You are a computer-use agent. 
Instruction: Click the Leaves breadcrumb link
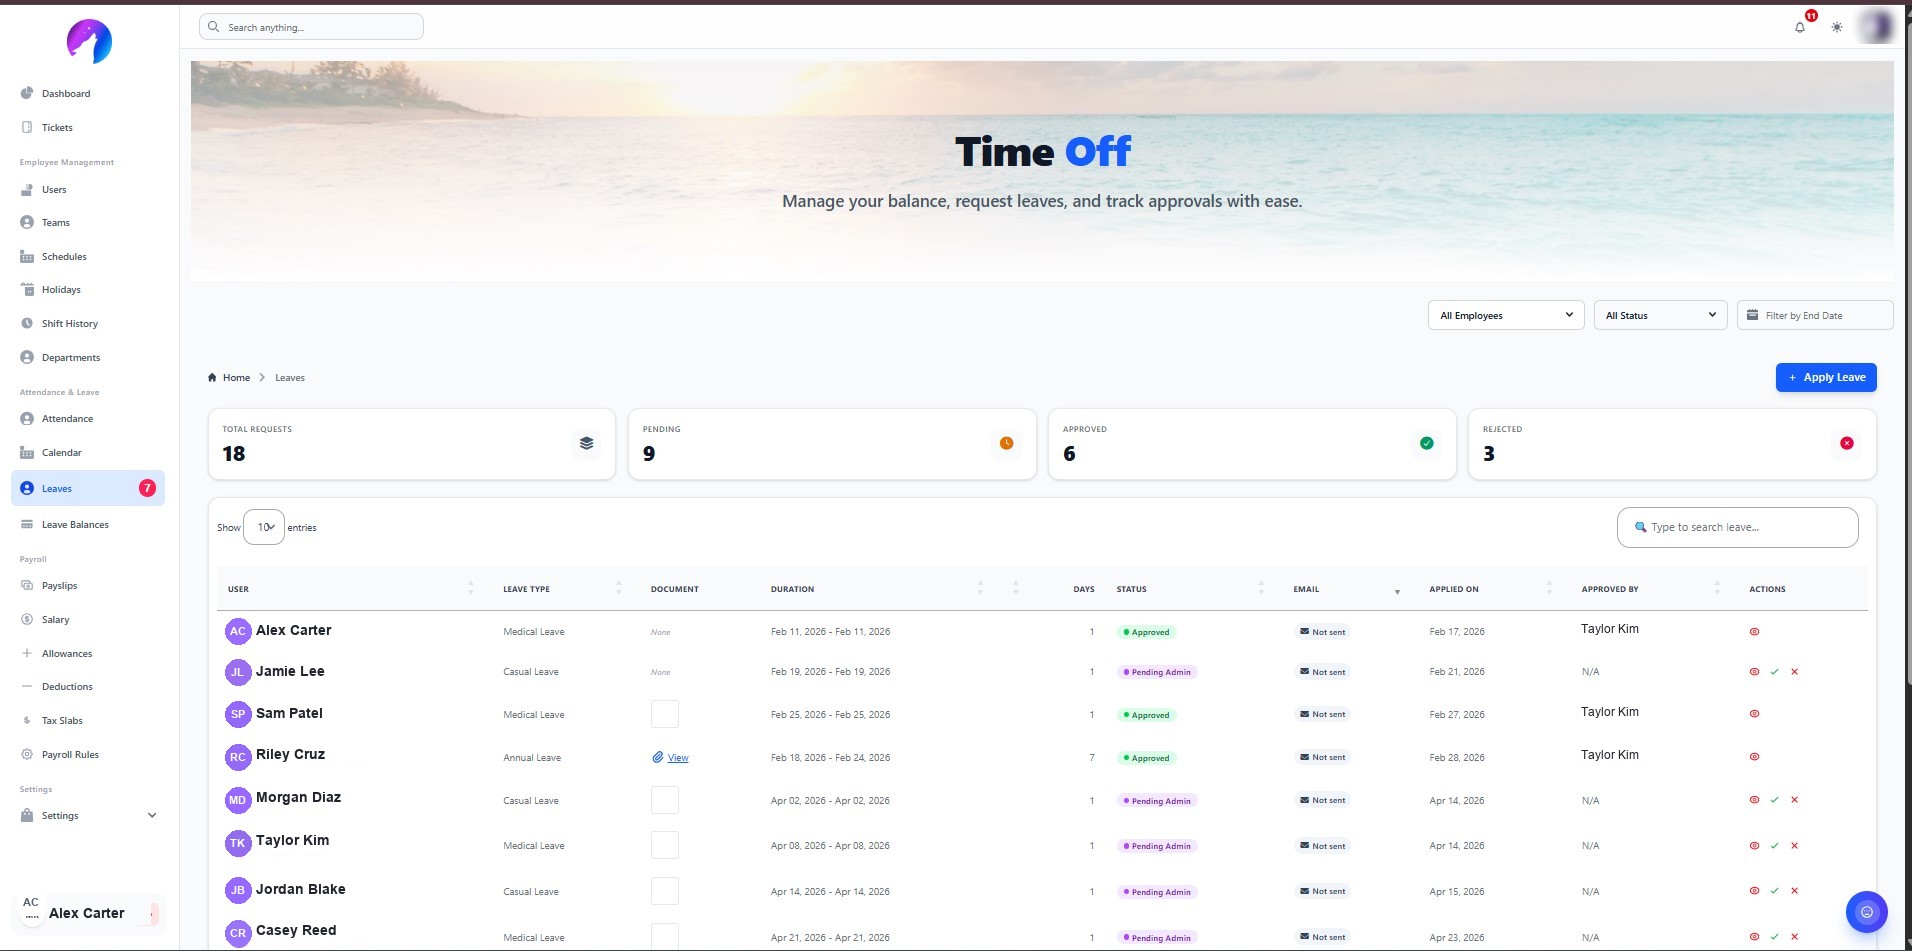[x=290, y=378]
